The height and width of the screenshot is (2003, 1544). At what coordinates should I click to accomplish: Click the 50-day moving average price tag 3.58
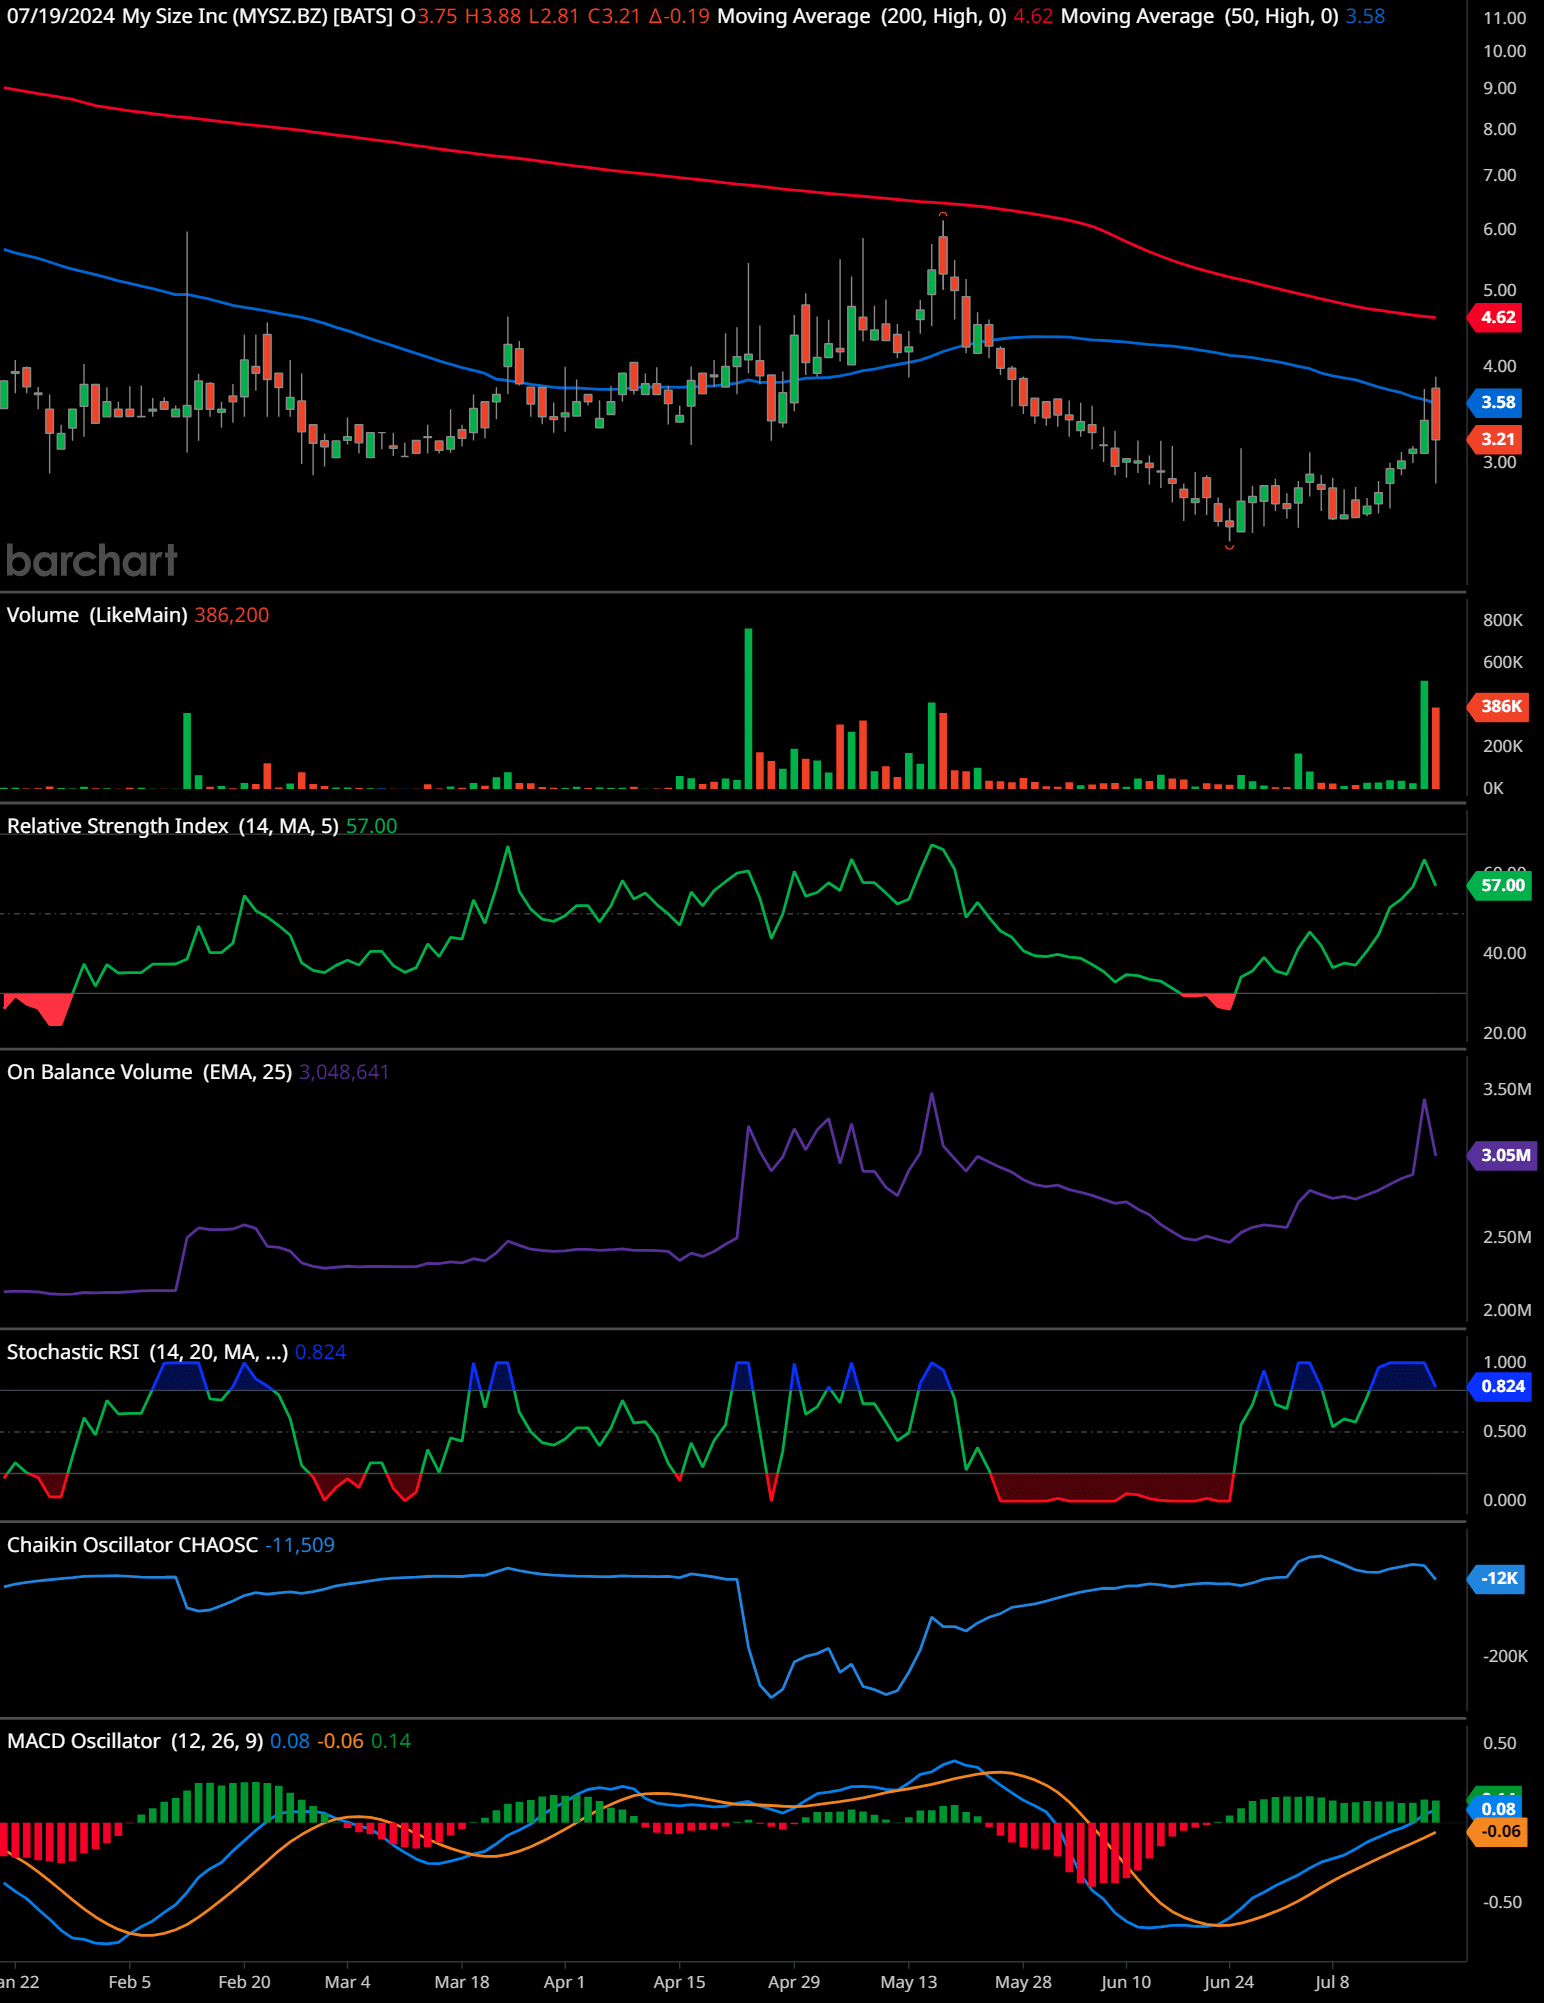pyautogui.click(x=1498, y=402)
